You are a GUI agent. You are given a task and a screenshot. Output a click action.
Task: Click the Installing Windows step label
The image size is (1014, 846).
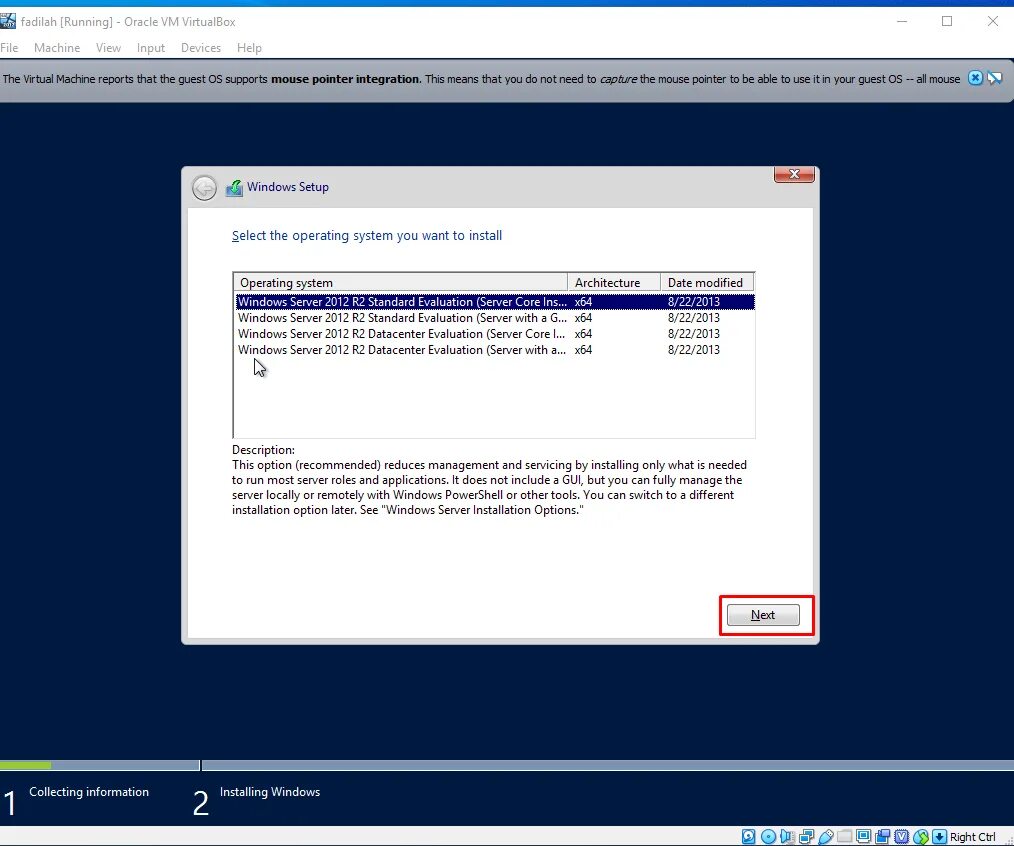tap(270, 792)
